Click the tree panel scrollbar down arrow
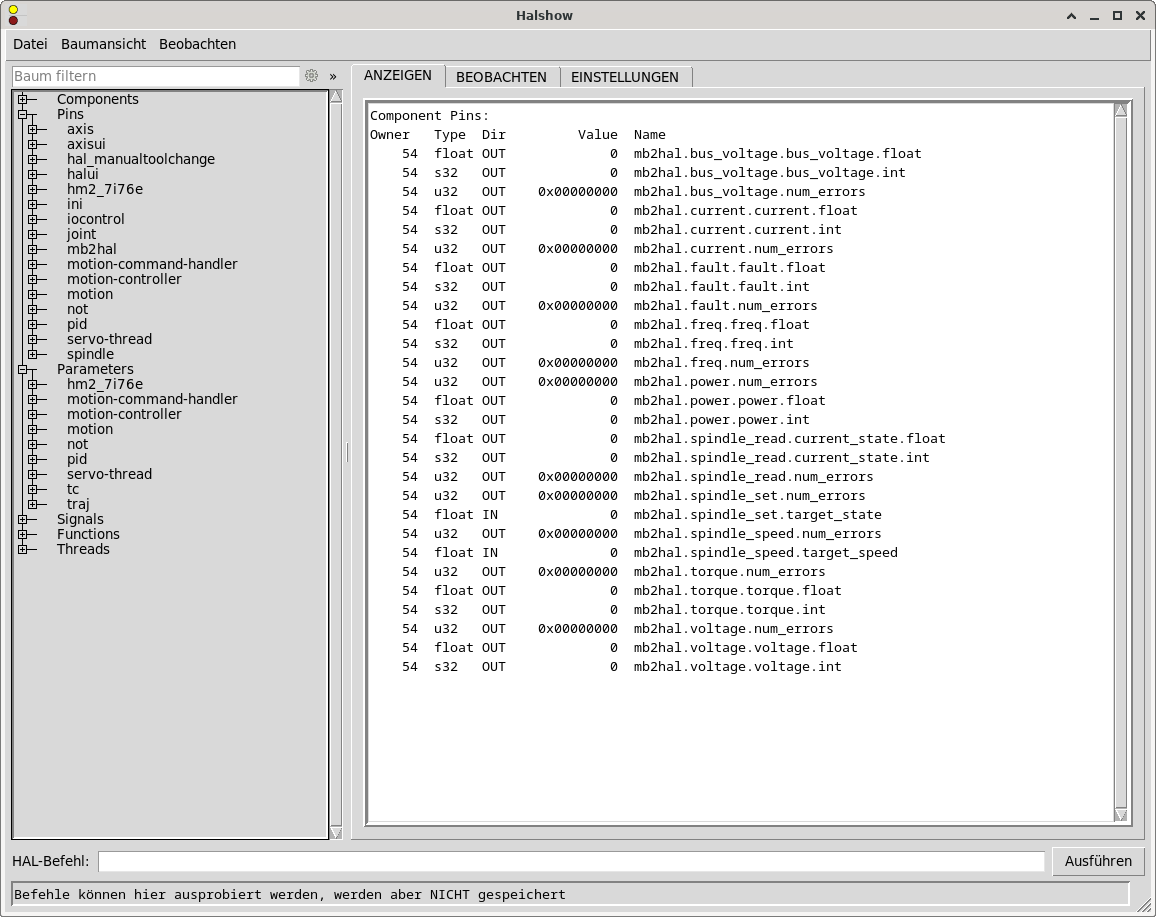Image resolution: width=1156 pixels, height=917 pixels. [336, 833]
